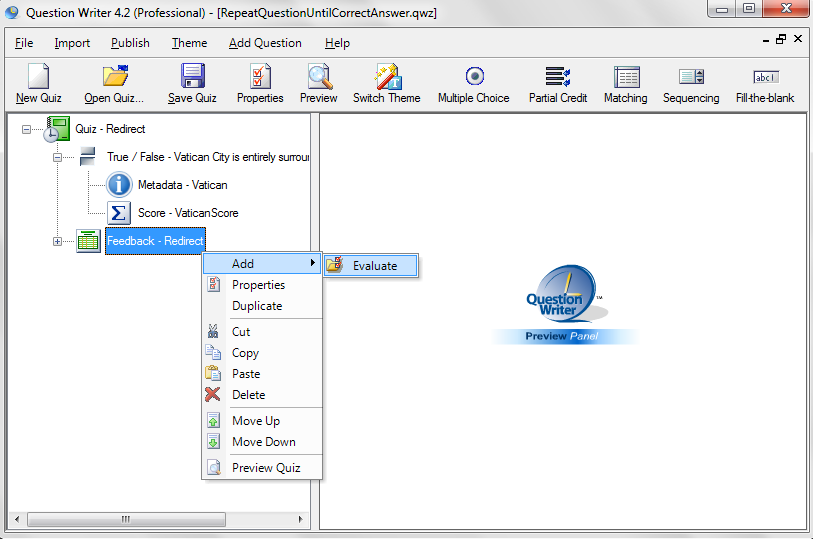
Task: Choose Move Down in the context menu
Action: [262, 442]
